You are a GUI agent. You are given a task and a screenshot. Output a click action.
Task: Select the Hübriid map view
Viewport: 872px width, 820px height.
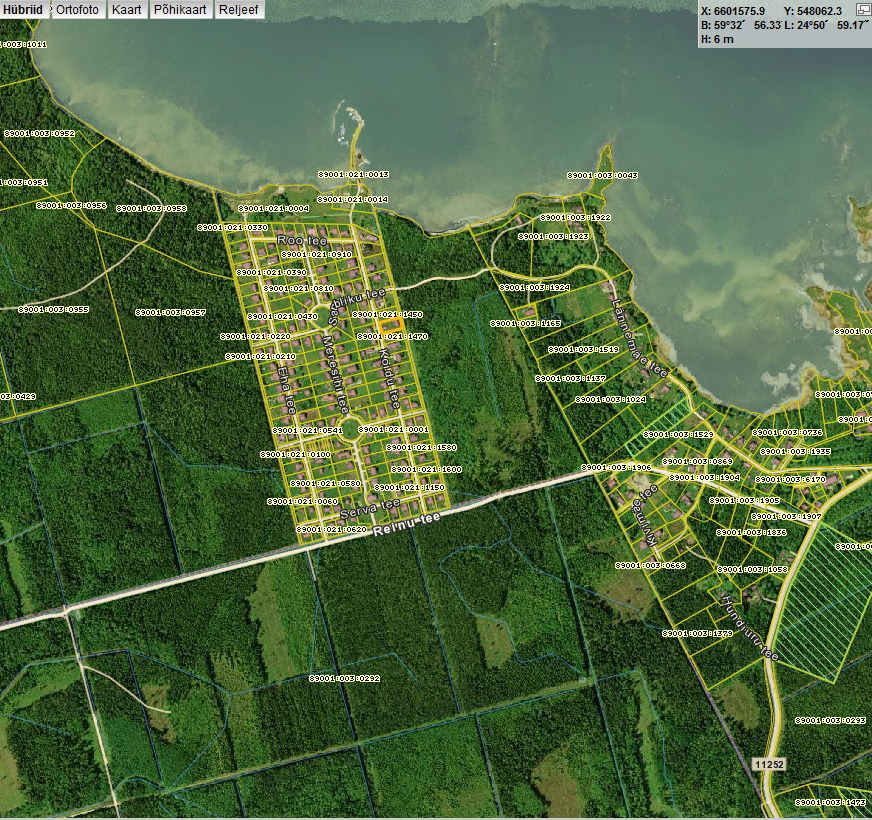[23, 10]
